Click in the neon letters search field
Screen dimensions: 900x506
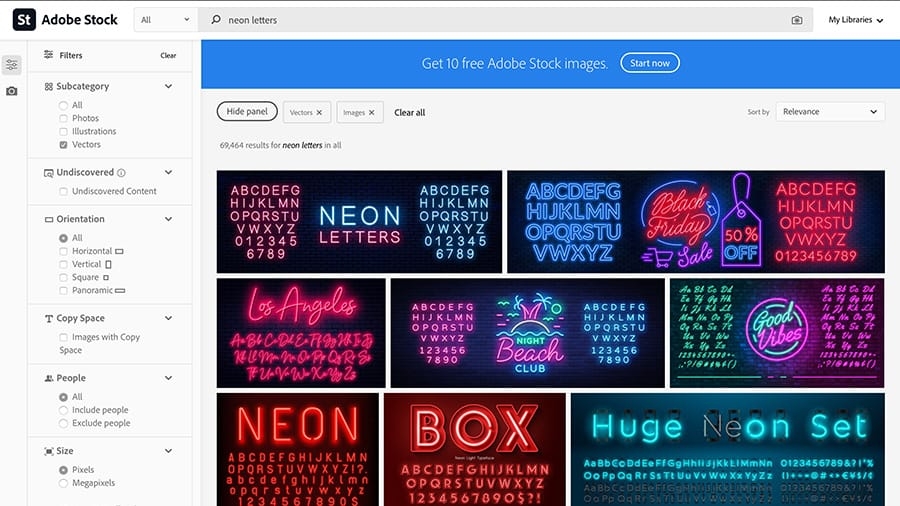pos(505,20)
